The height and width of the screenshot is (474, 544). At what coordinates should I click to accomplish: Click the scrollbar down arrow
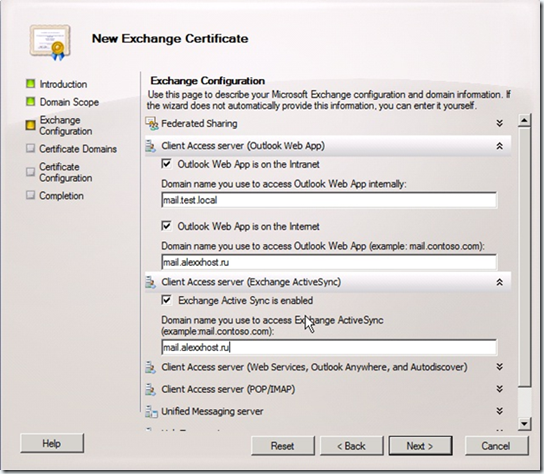pos(524,424)
